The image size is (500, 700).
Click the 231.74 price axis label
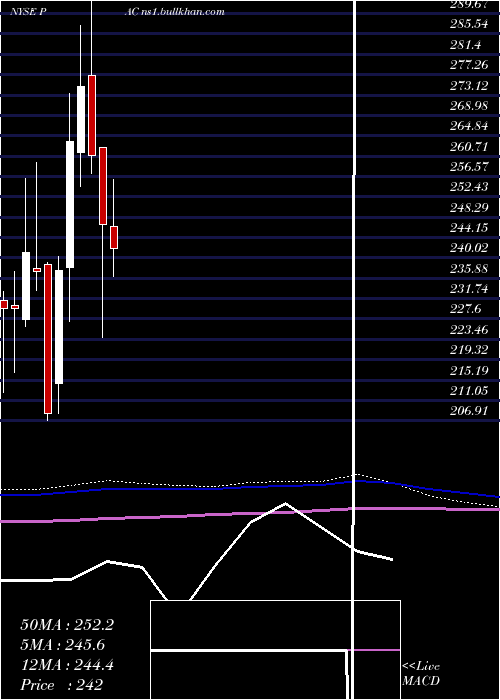tap(469, 289)
